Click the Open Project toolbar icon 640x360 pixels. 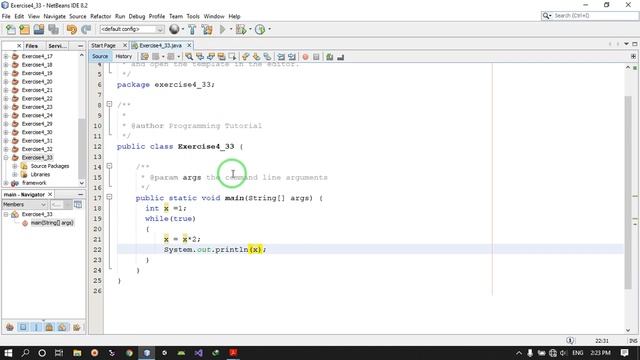coord(39,29)
